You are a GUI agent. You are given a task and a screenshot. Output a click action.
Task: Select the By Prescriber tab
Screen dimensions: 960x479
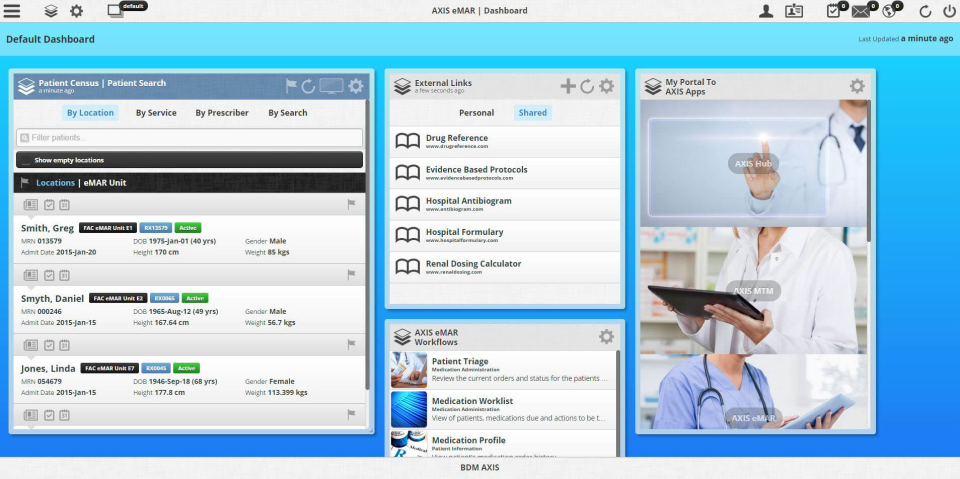(x=222, y=113)
